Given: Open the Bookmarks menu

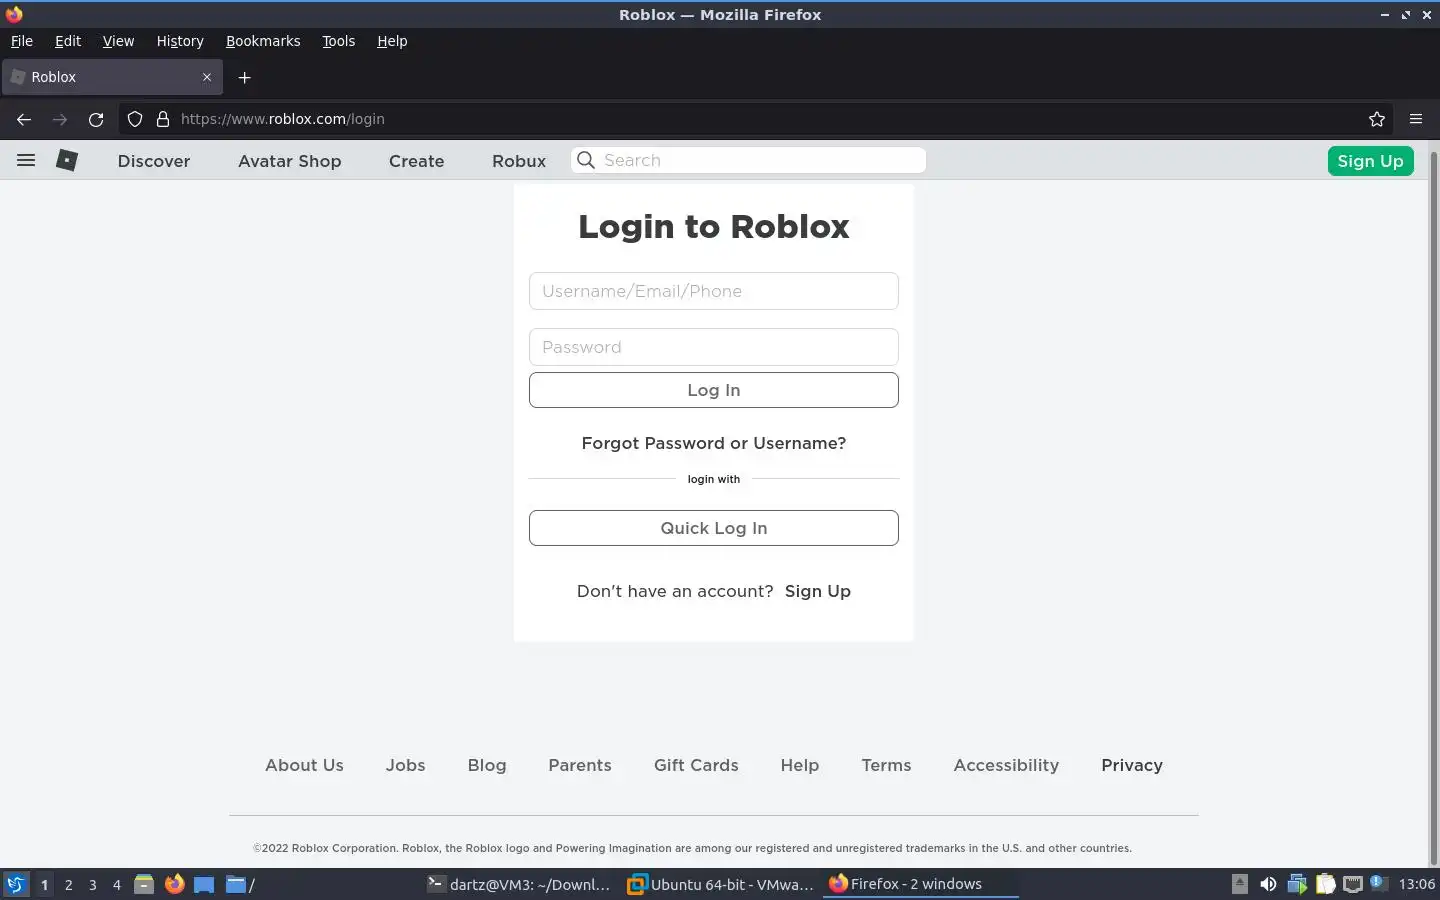Looking at the screenshot, I should click(263, 41).
